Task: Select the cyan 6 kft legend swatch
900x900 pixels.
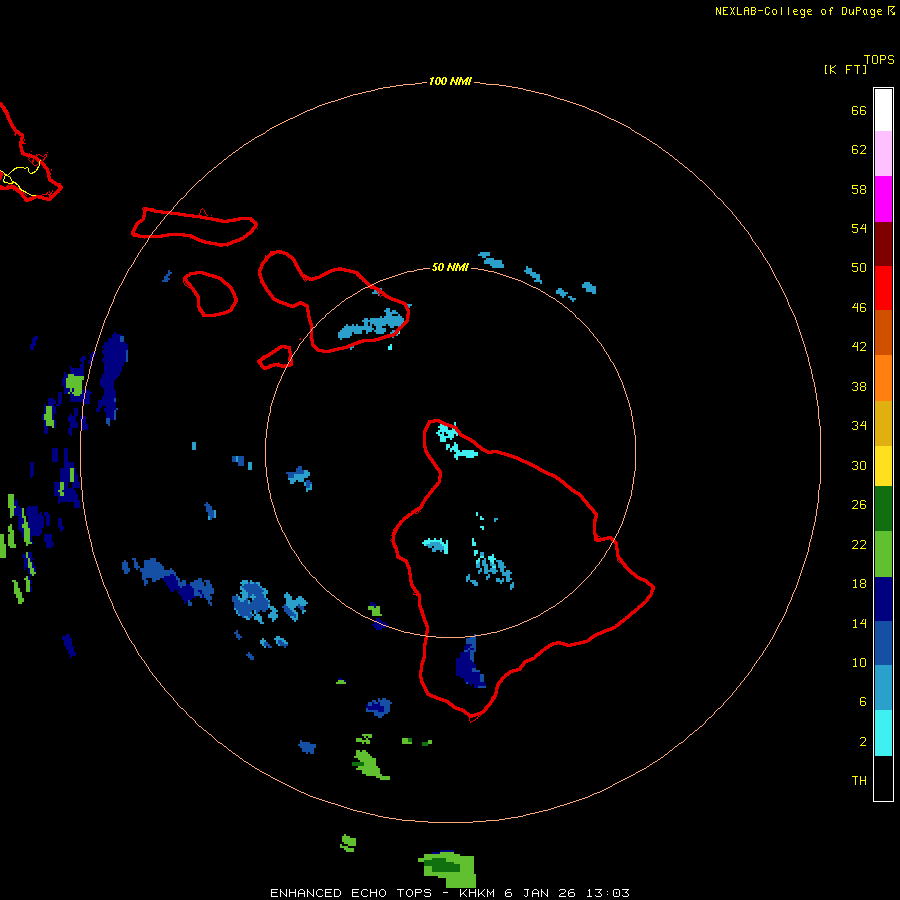Action: [x=883, y=733]
